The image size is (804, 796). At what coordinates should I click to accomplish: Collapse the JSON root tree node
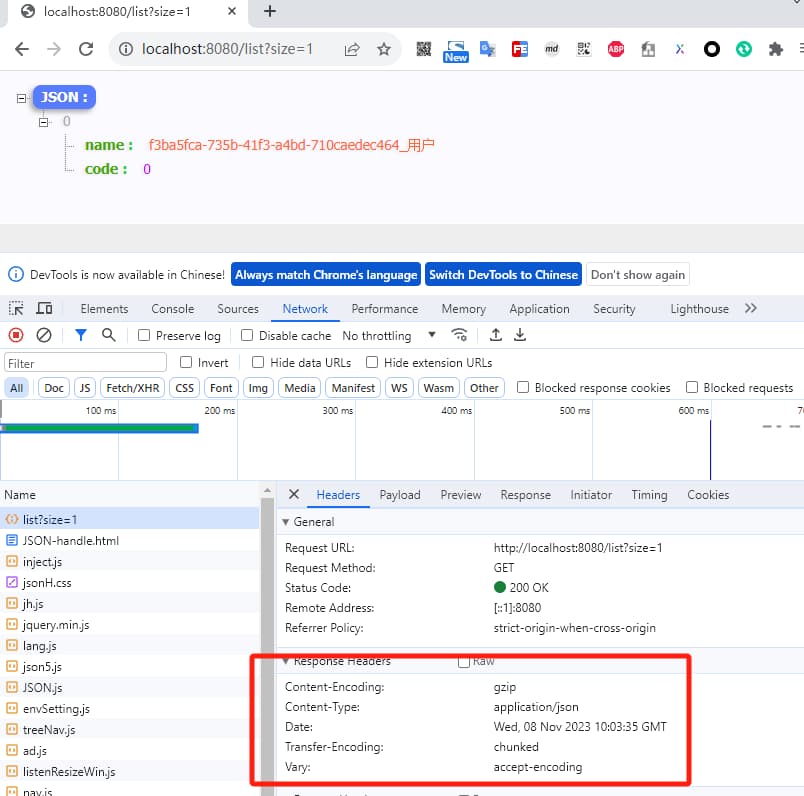click(22, 98)
